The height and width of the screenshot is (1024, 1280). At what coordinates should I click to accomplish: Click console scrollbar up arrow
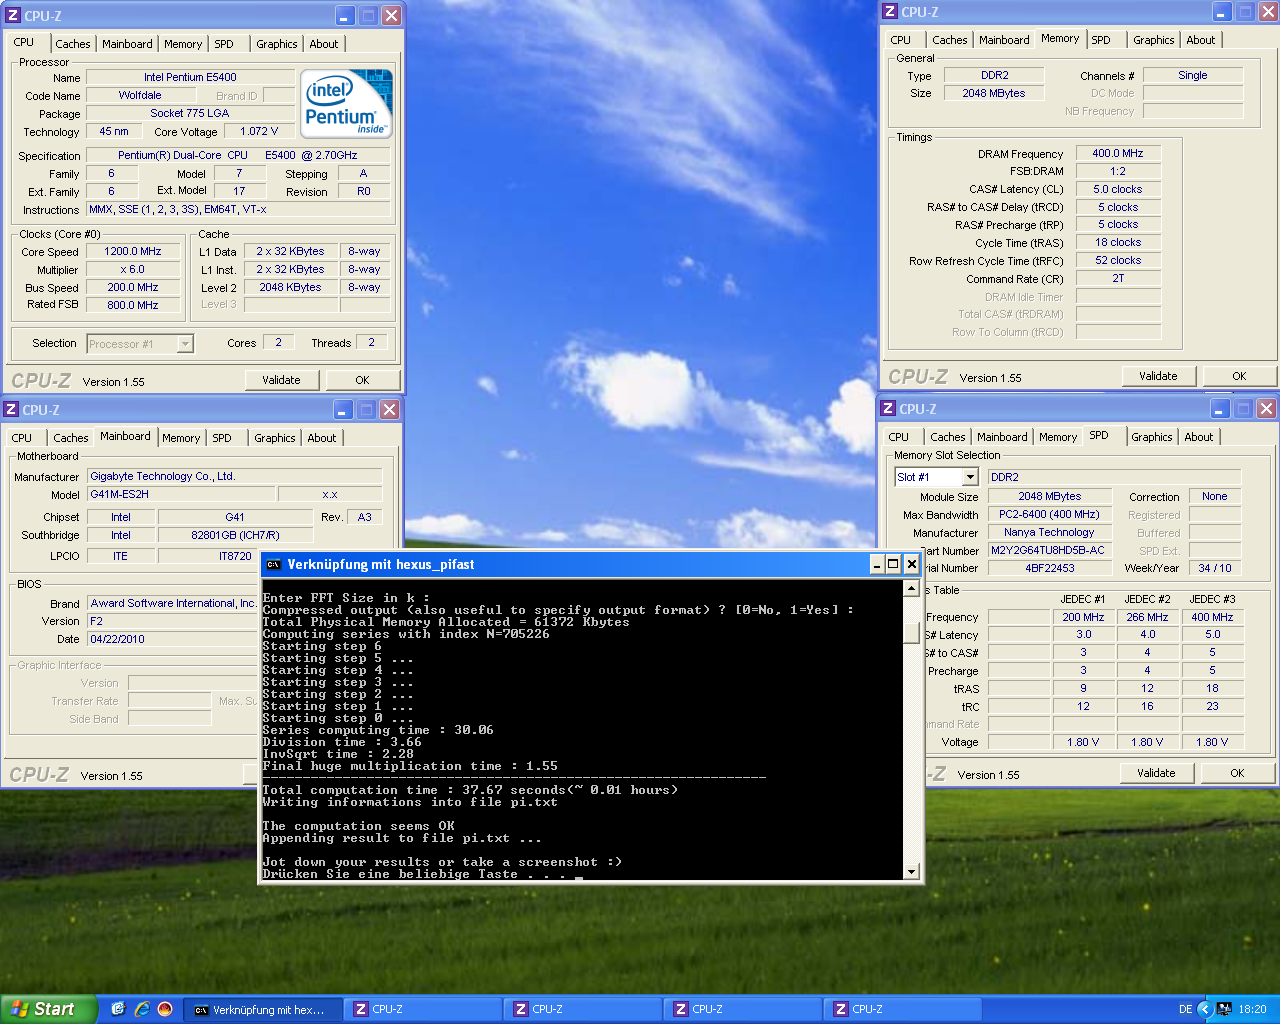(911, 588)
